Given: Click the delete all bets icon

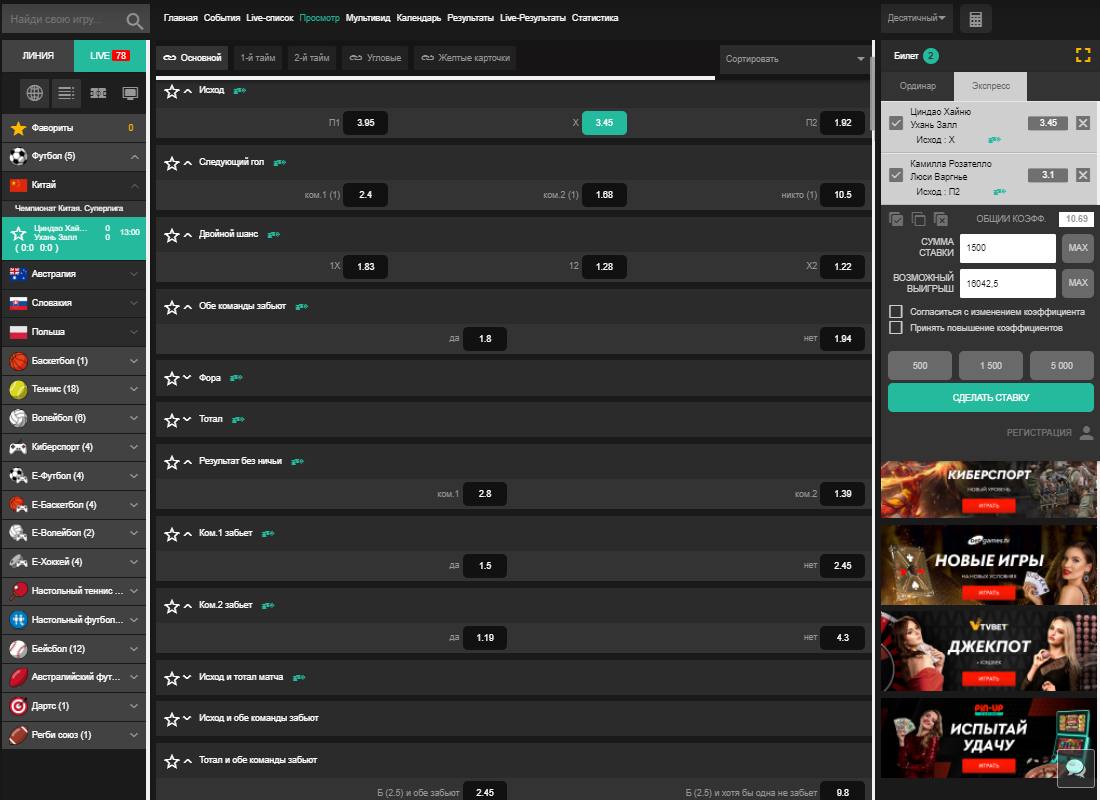Looking at the screenshot, I should point(940,219).
